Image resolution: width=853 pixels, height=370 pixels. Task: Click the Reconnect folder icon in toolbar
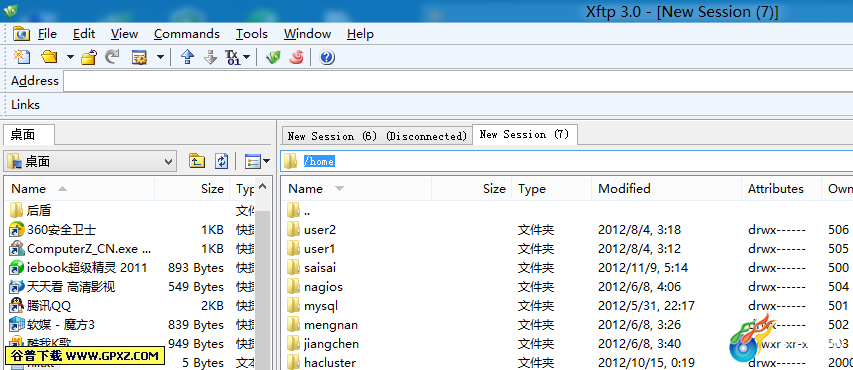click(x=89, y=57)
